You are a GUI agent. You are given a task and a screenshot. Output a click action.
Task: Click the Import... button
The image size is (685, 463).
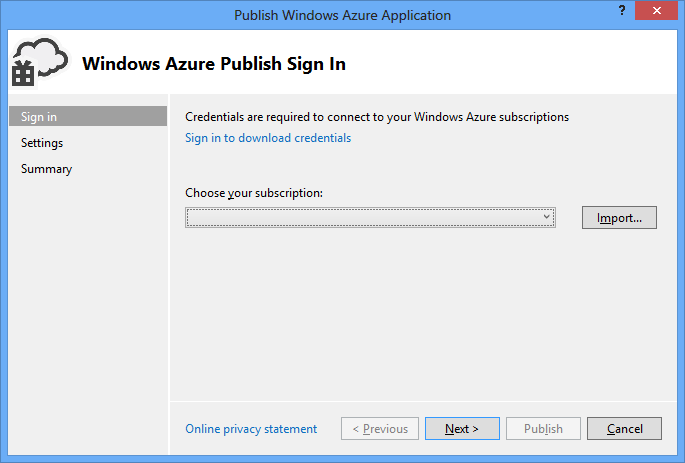[x=619, y=218]
